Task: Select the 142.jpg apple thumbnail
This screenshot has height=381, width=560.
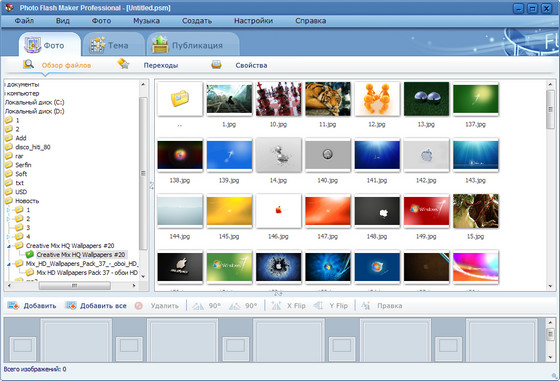Action: point(426,155)
